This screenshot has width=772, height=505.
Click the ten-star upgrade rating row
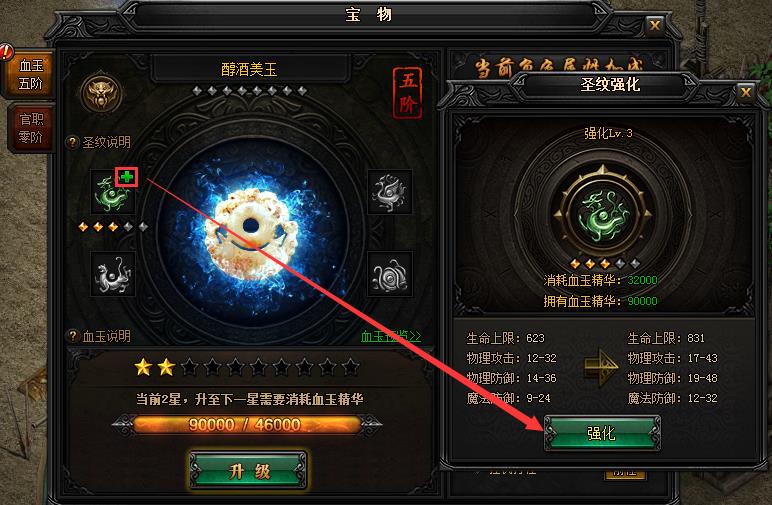[x=247, y=367]
